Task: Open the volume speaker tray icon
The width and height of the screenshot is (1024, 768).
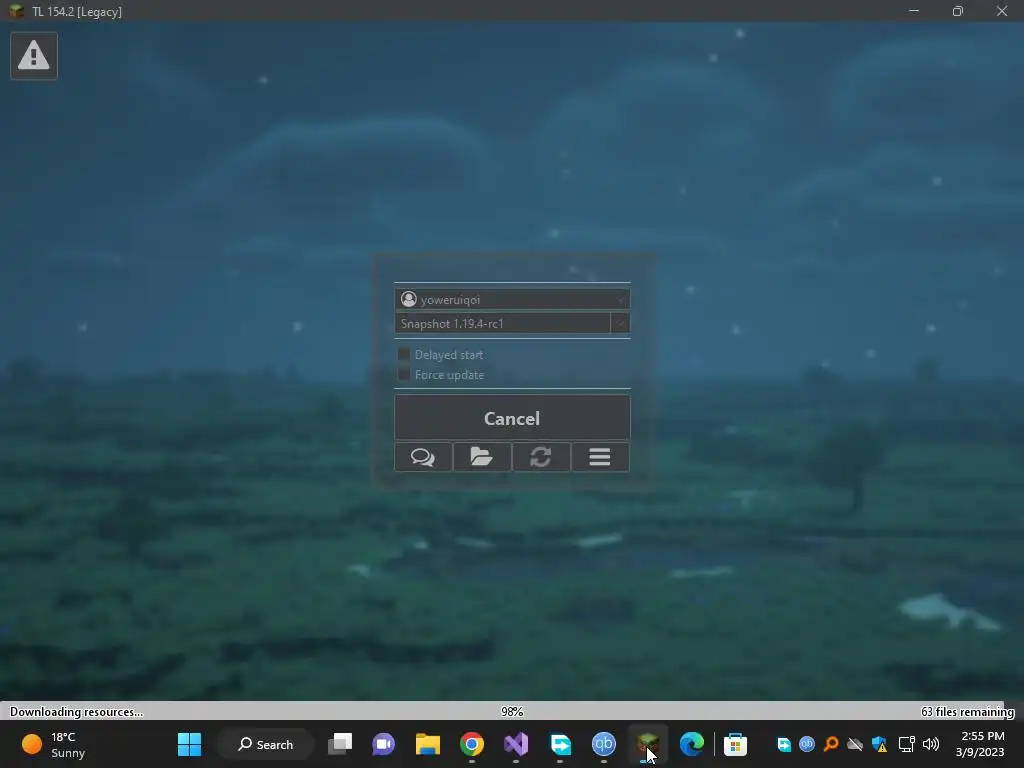Action: [x=931, y=744]
